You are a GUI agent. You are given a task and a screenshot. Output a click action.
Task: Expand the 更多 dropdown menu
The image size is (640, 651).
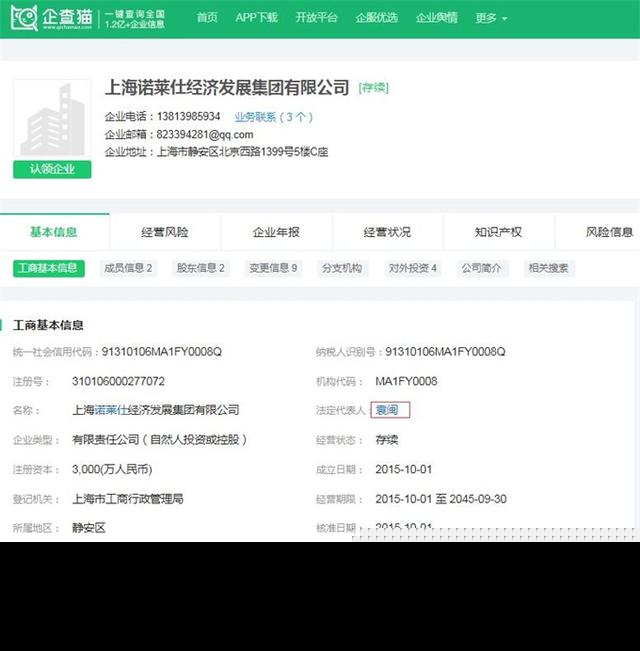pos(491,18)
